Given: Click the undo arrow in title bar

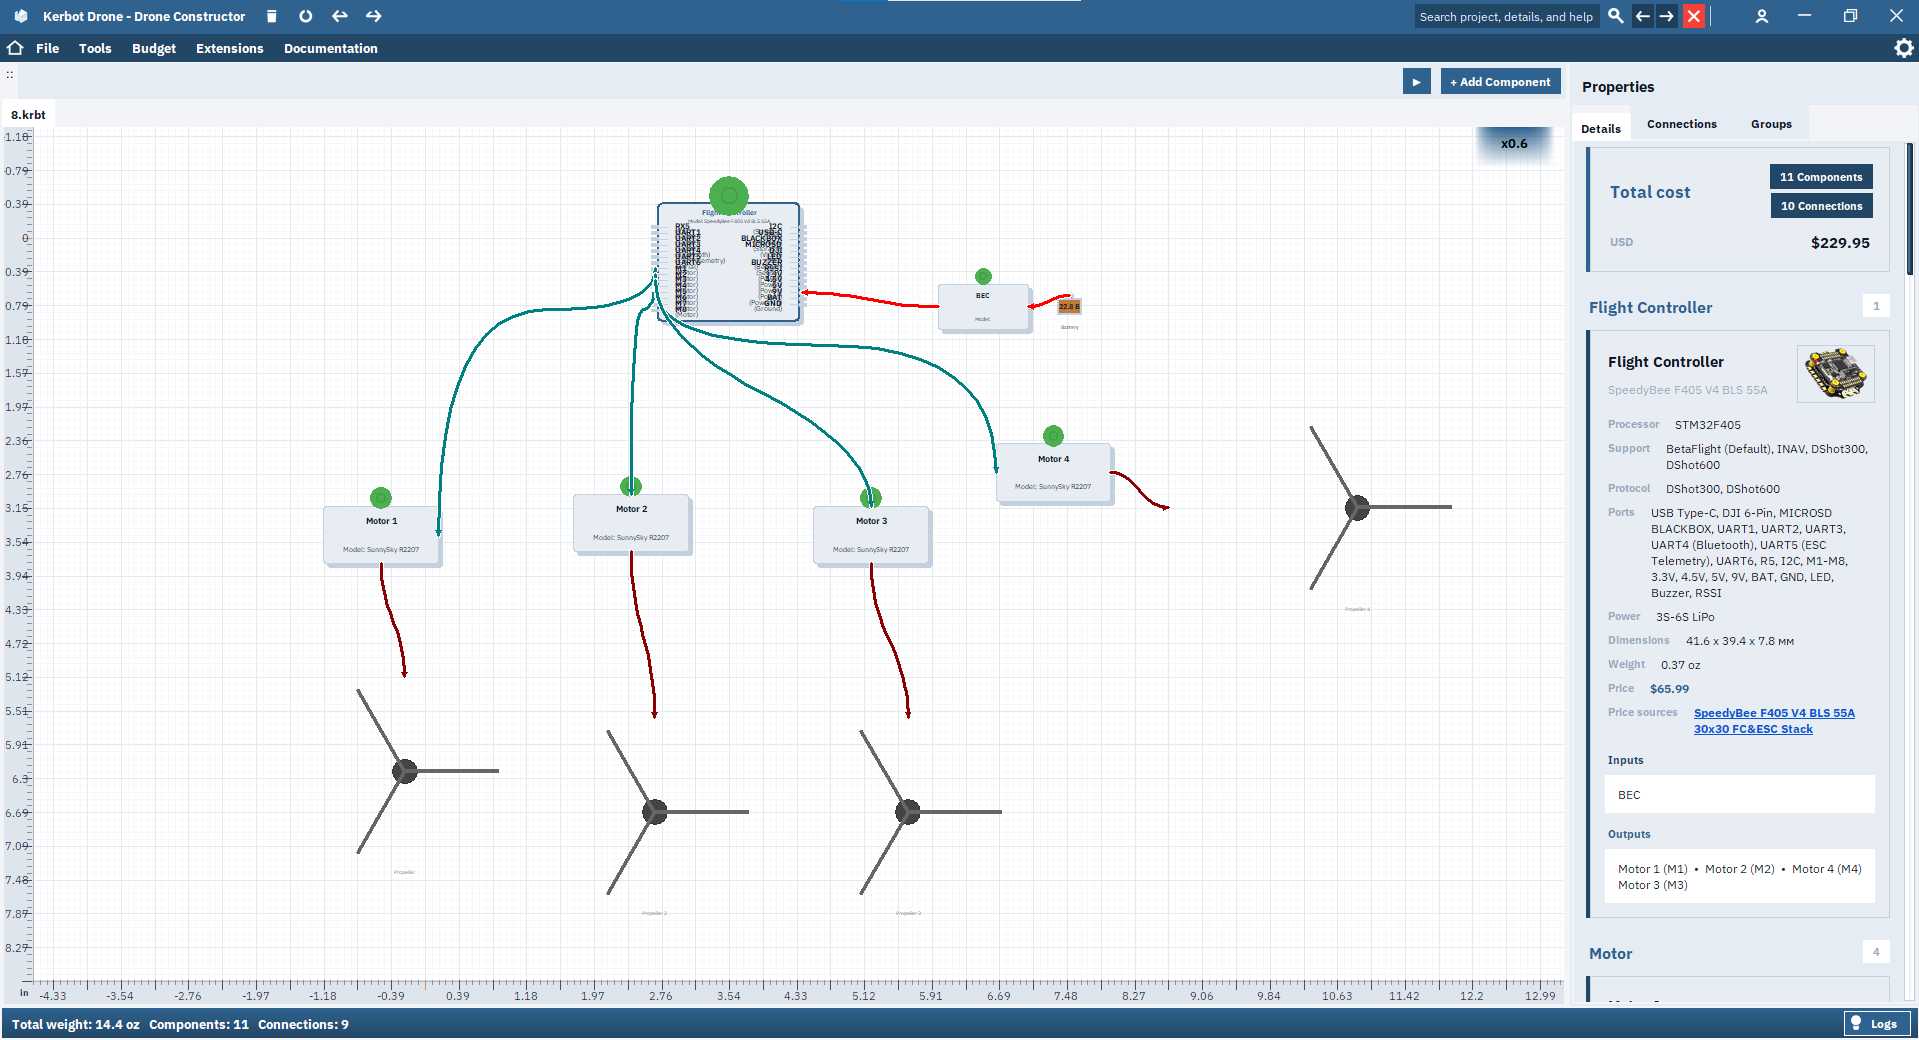Looking at the screenshot, I should click(x=340, y=16).
